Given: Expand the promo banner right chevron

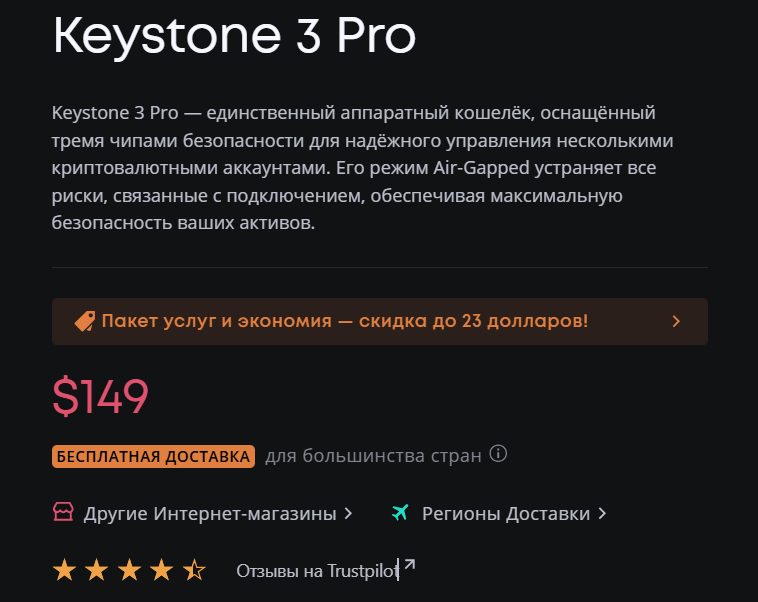Looking at the screenshot, I should pos(676,321).
